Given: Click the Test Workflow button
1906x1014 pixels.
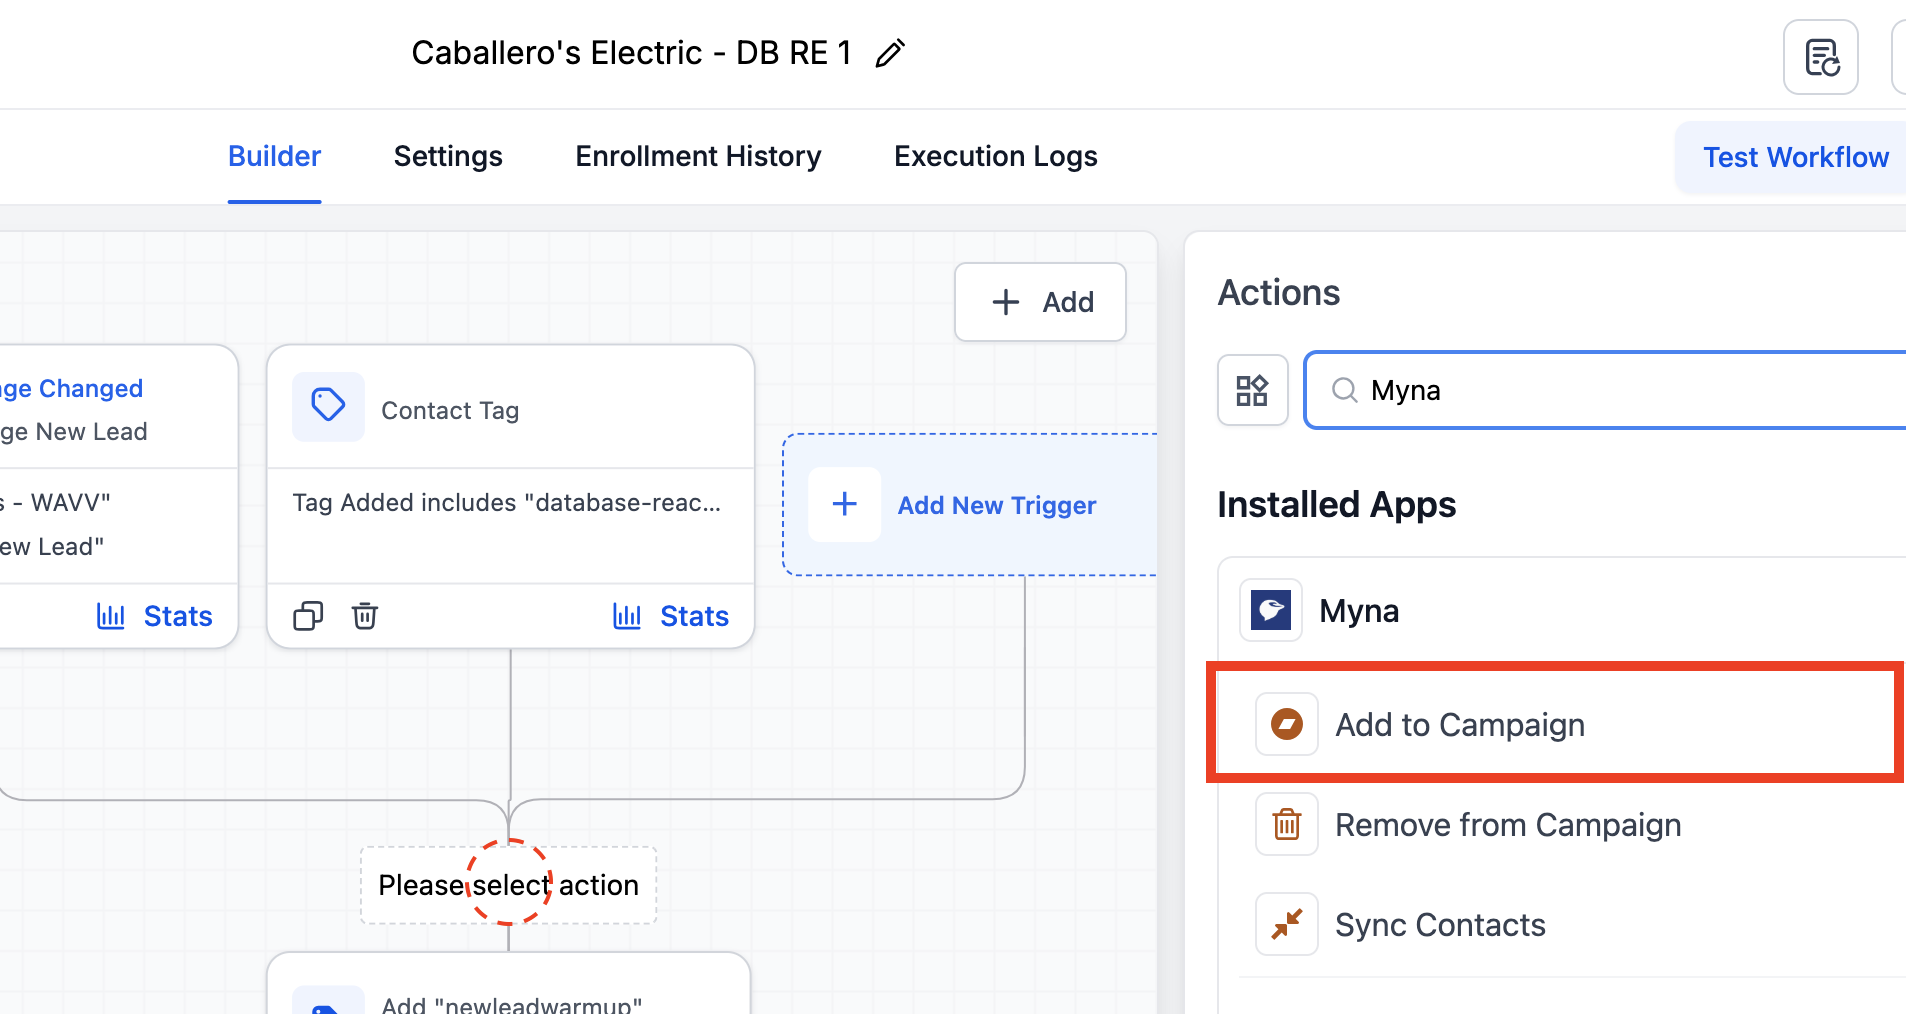Looking at the screenshot, I should coord(1795,157).
